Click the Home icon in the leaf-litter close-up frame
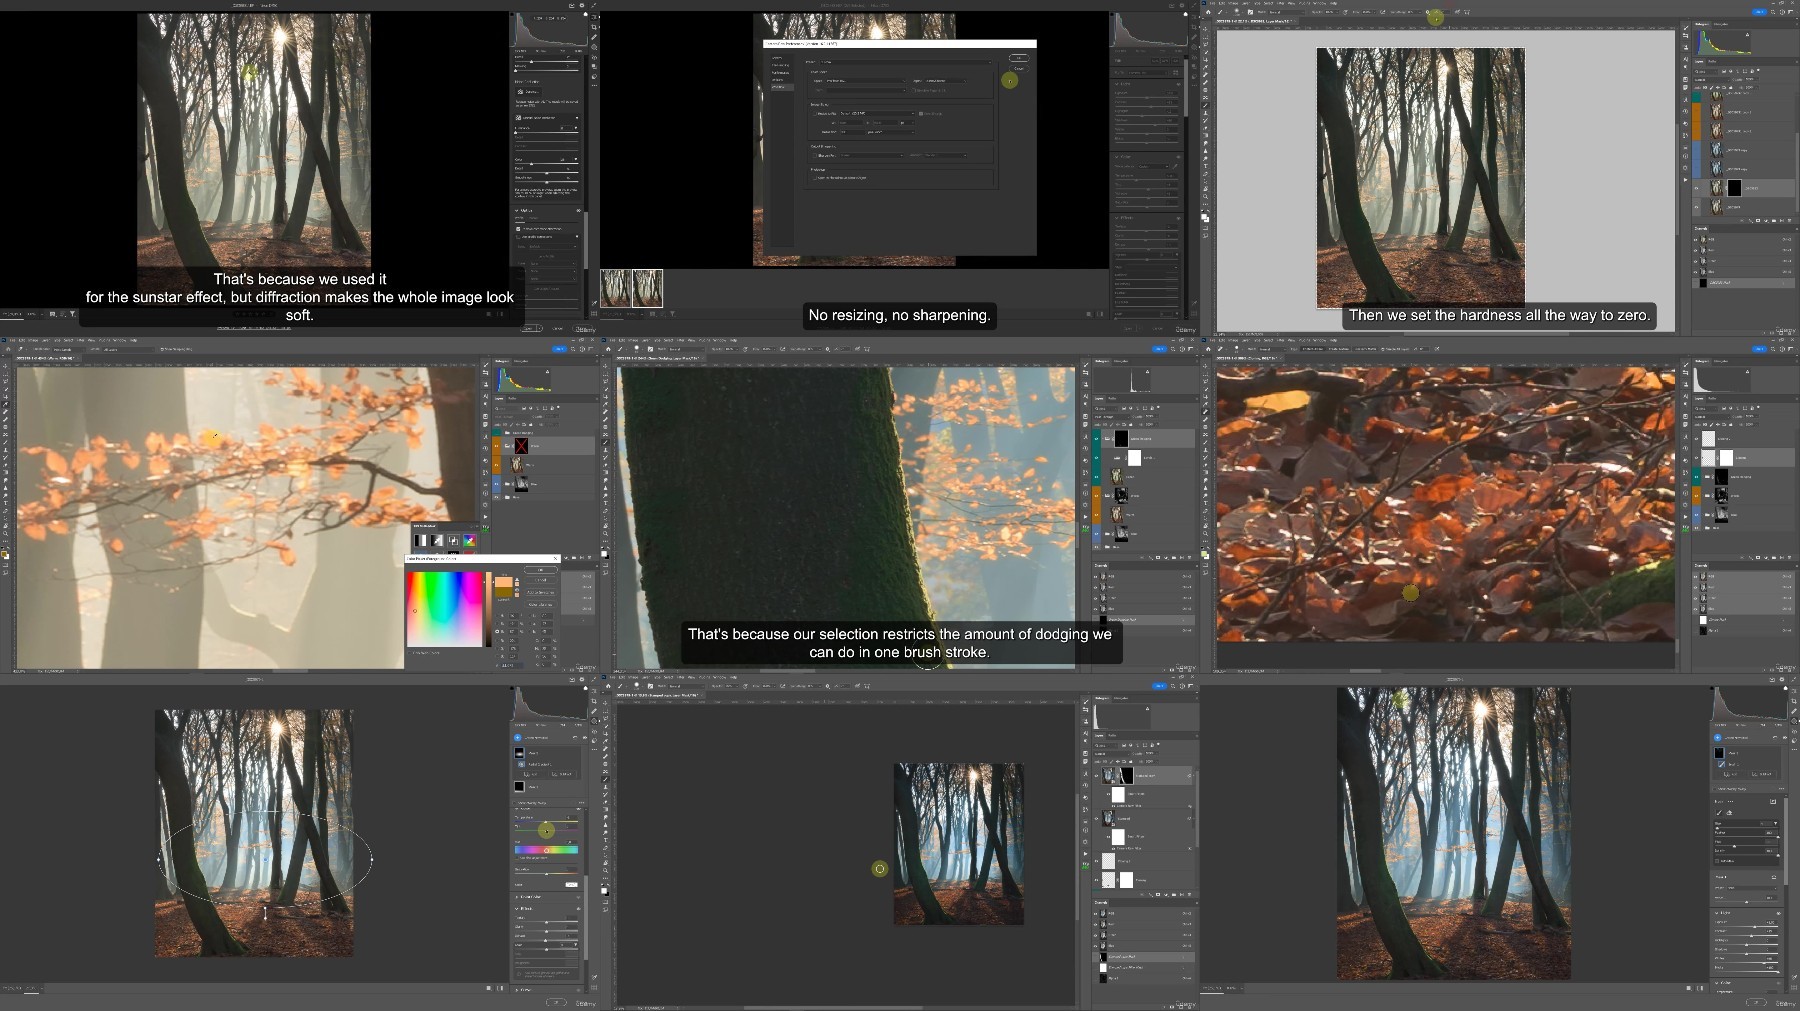Viewport: 1800px width, 1011px height. pyautogui.click(x=1208, y=349)
